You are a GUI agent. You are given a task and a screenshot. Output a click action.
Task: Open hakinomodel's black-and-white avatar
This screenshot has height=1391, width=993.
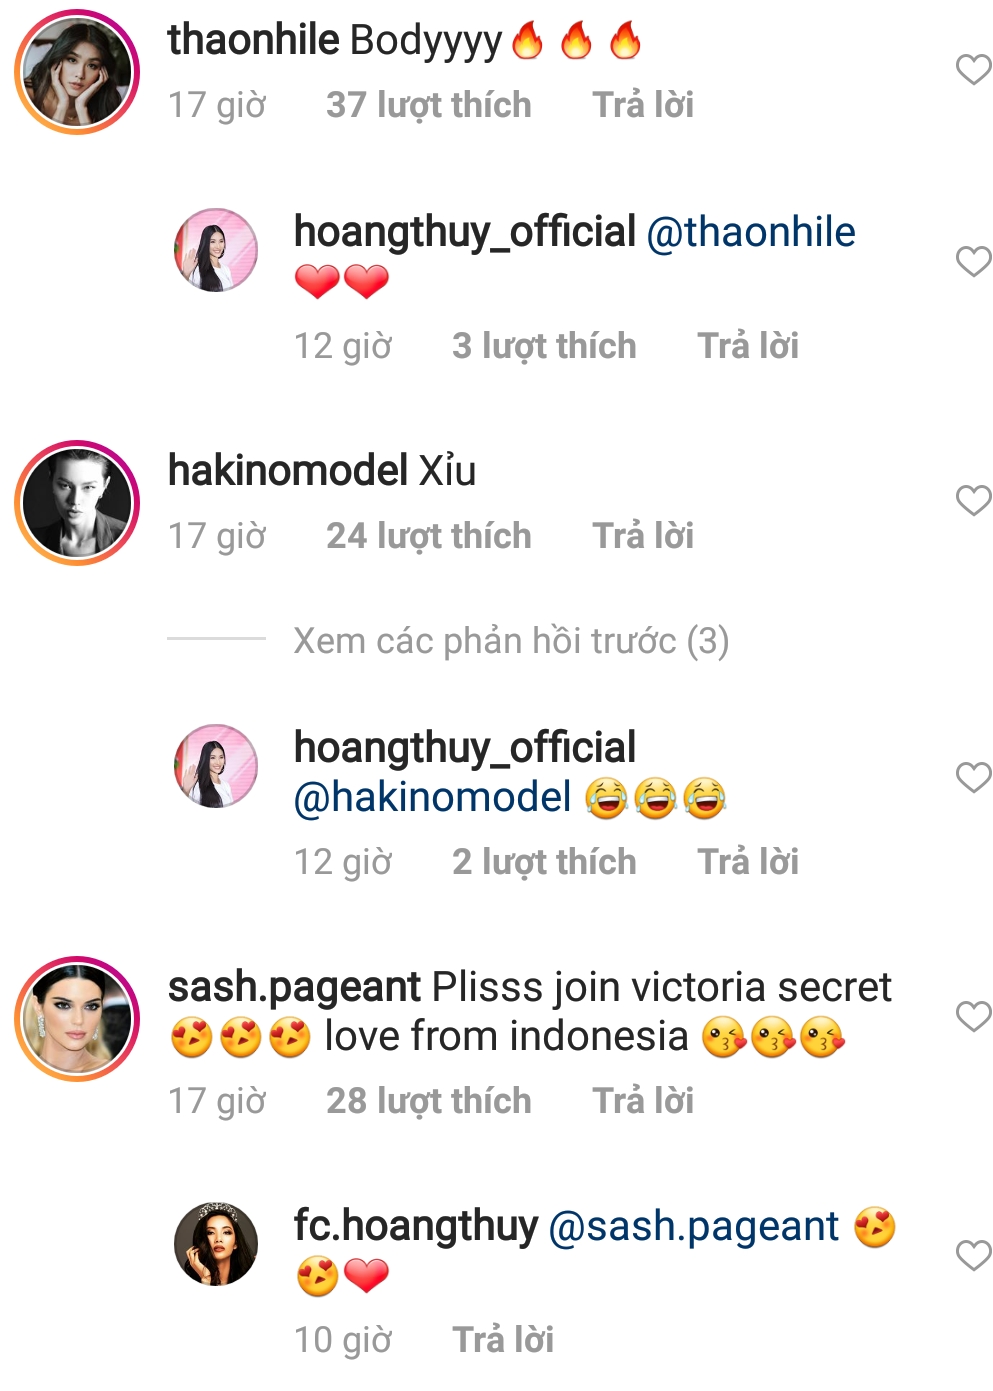point(77,502)
